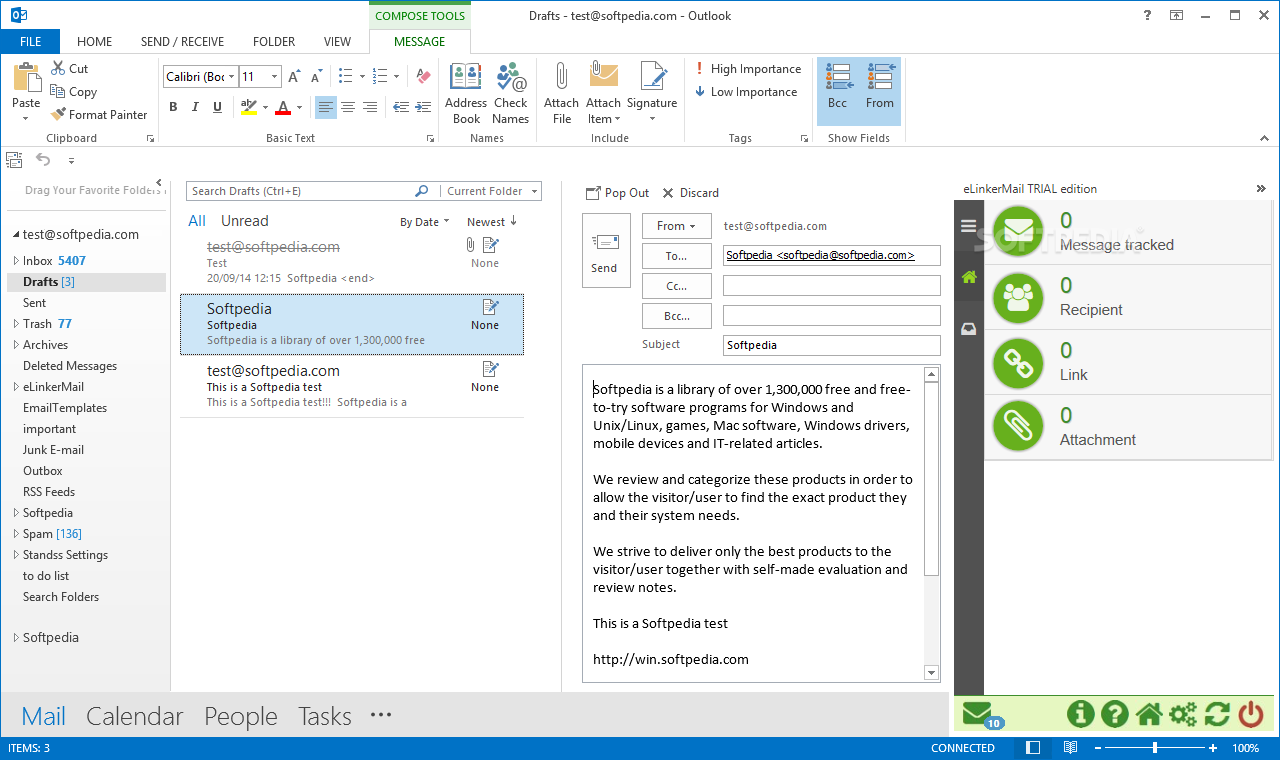Toggle Underline formatting
1280x760 pixels.
coord(217,107)
